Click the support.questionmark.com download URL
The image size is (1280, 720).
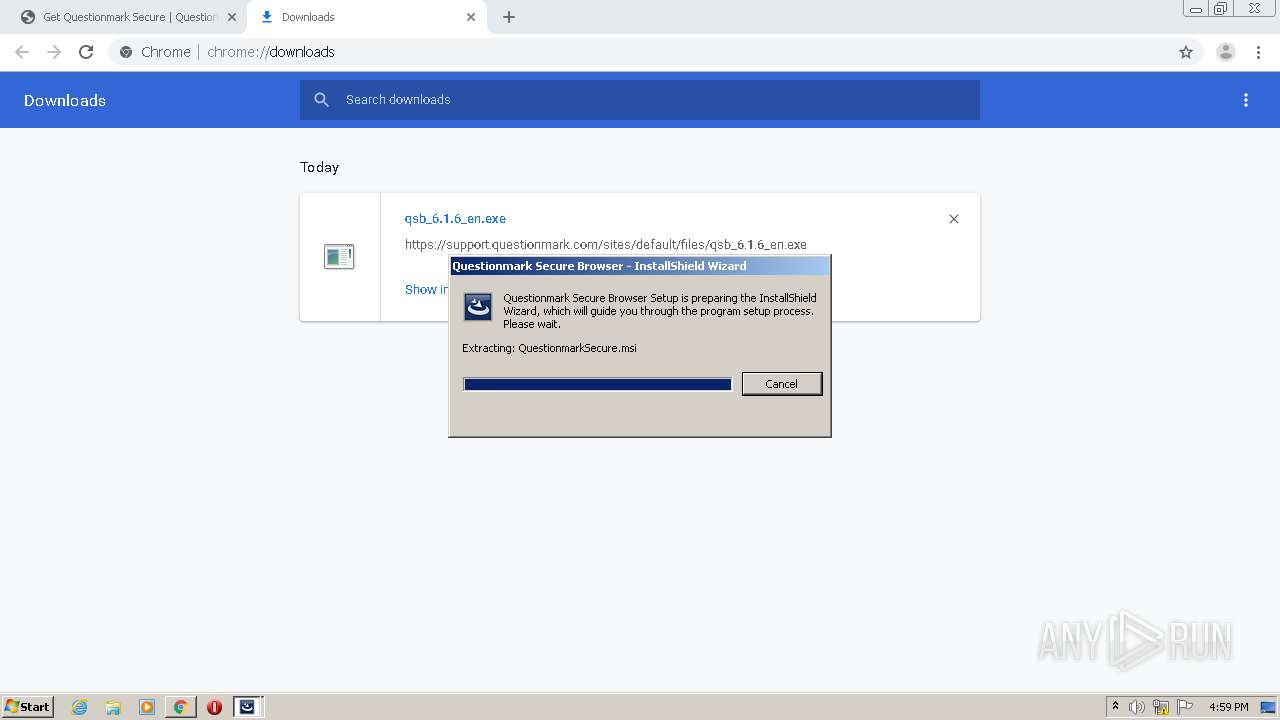[x=605, y=245]
